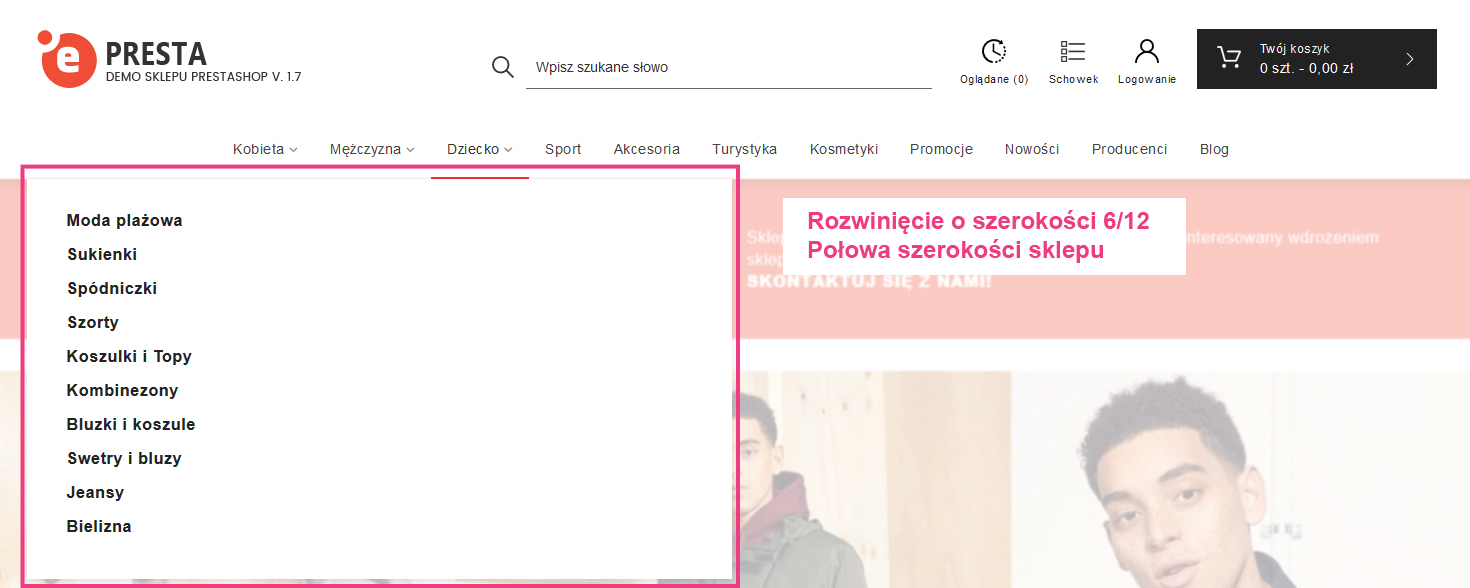Viewport: 1470px width, 588px height.
Task: Expand the Kobieta menu dropdown
Action: 265,149
